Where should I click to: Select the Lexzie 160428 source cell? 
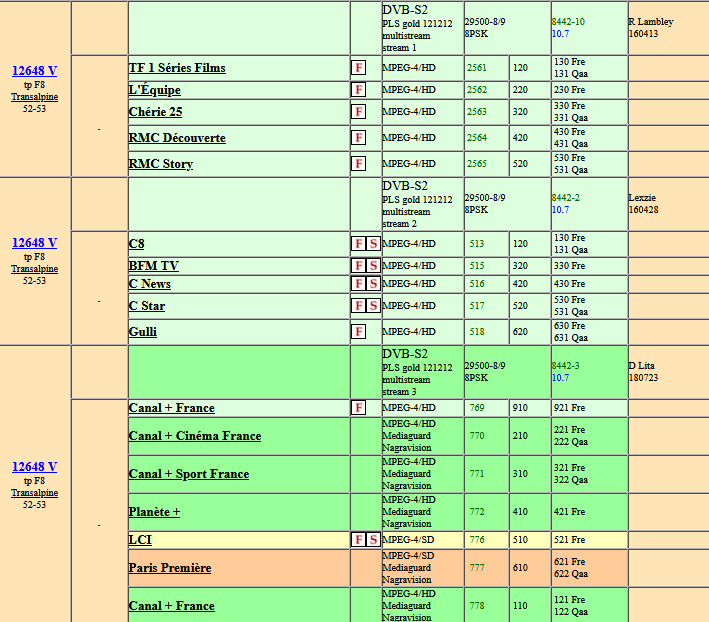[668, 204]
